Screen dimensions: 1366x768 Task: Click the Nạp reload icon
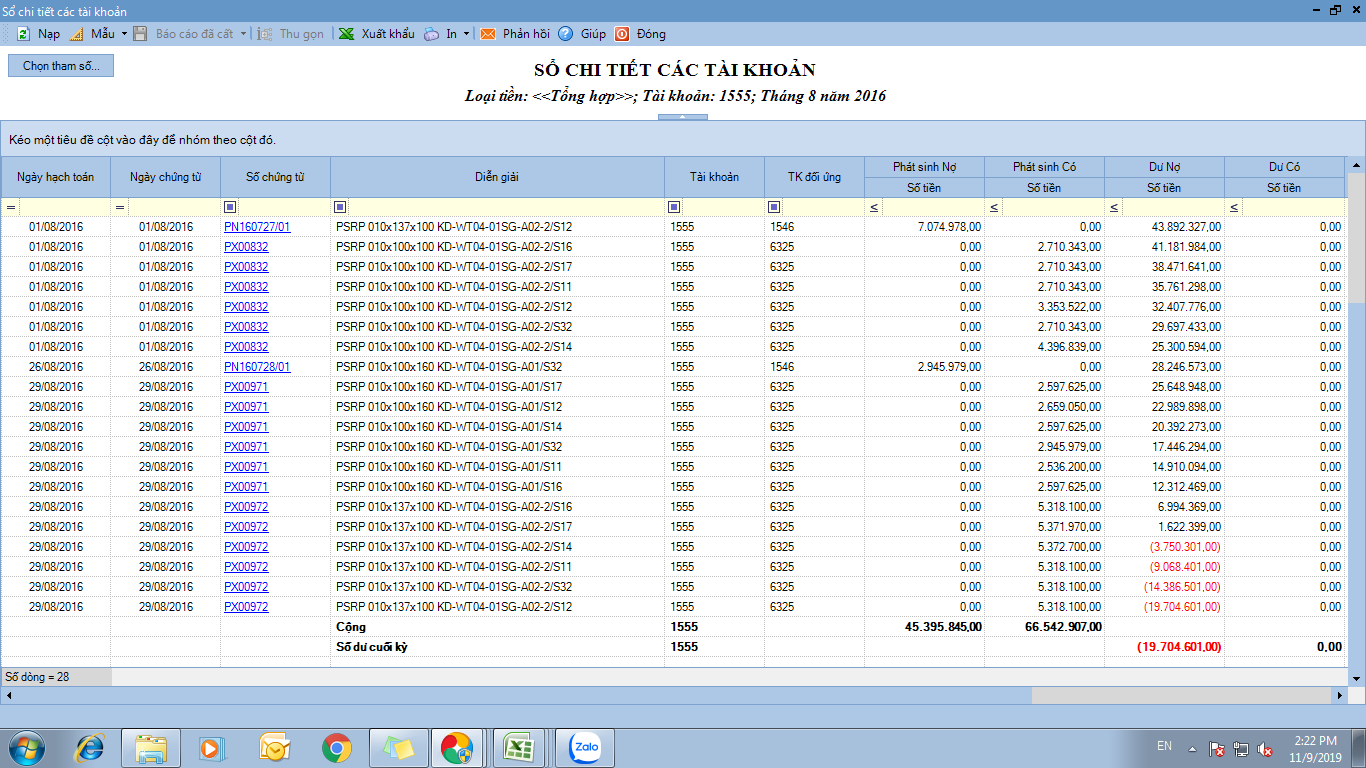point(23,34)
